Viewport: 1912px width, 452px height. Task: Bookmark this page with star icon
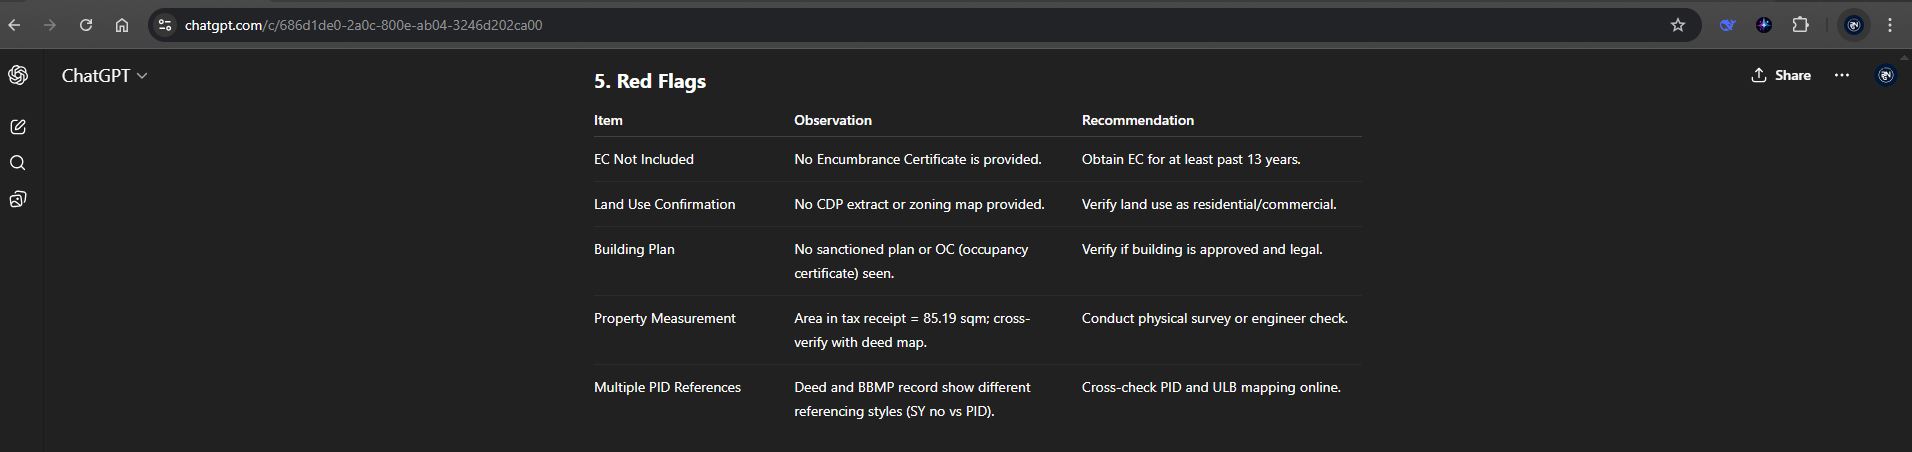tap(1678, 25)
